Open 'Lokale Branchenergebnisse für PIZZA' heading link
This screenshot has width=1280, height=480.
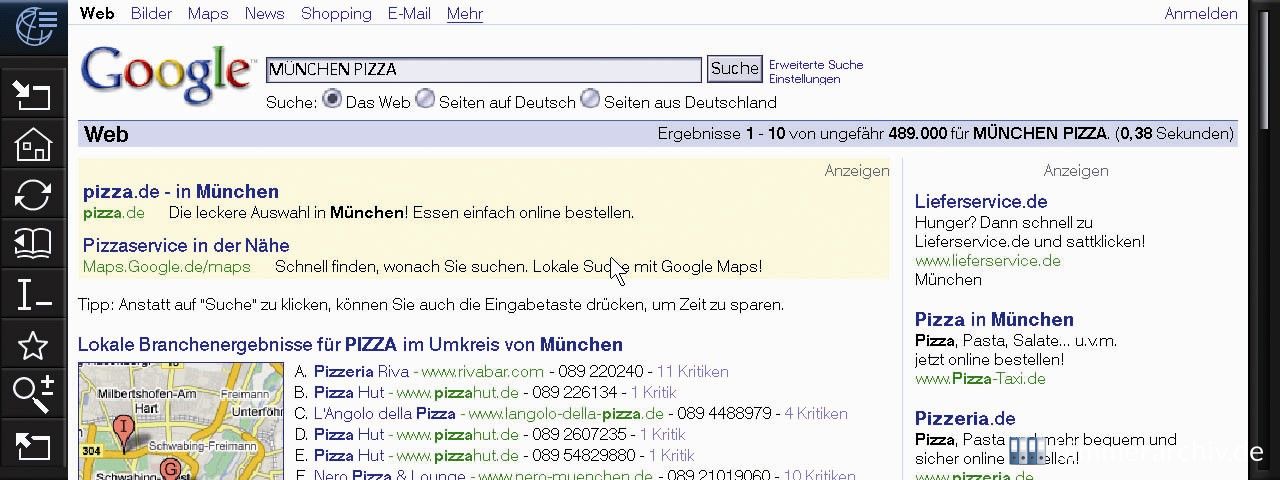click(350, 344)
